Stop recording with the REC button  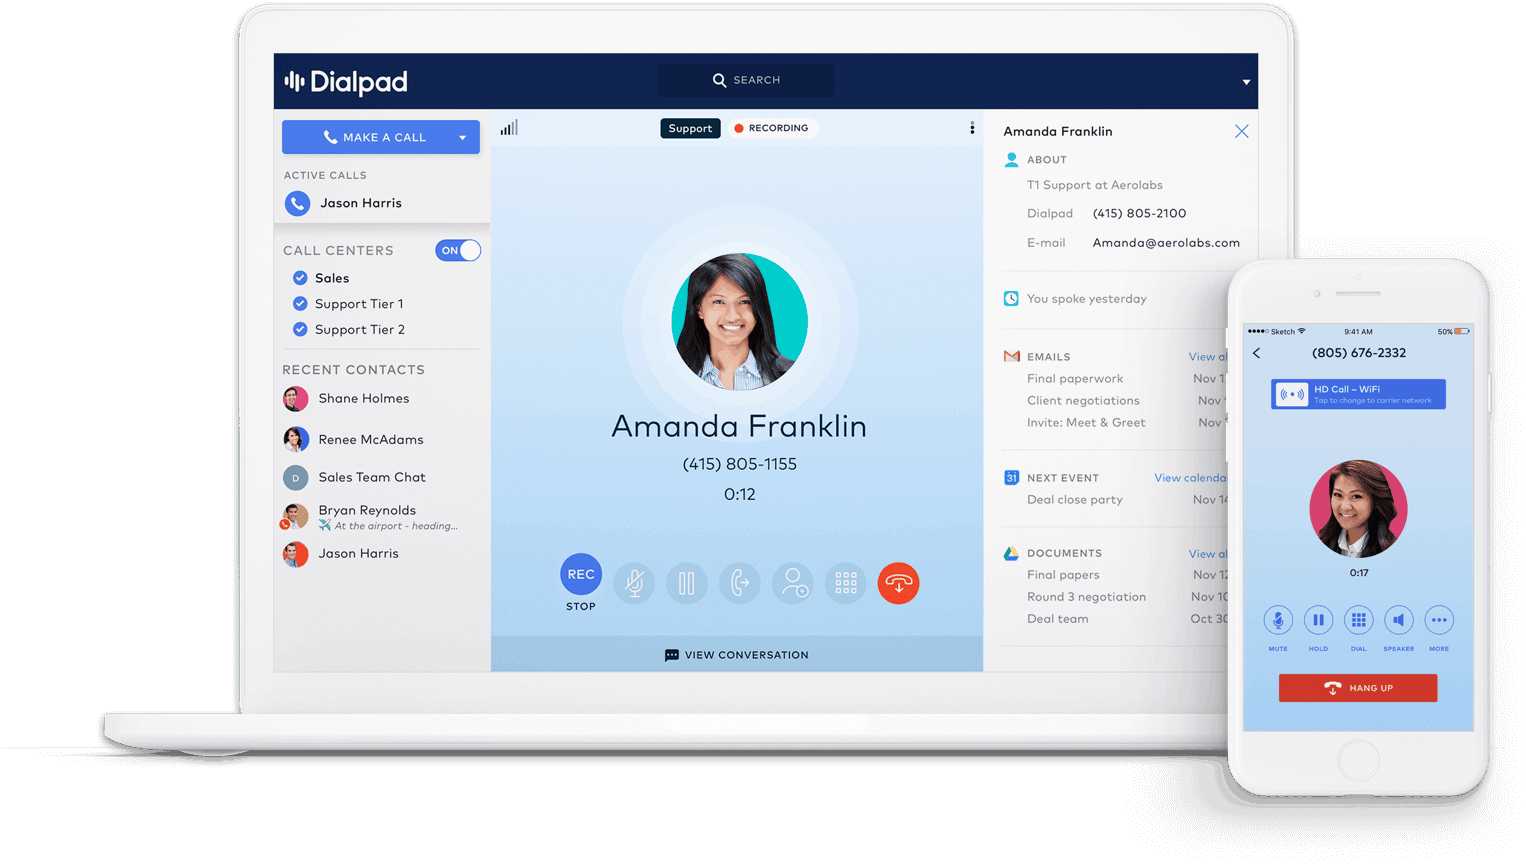(x=581, y=575)
